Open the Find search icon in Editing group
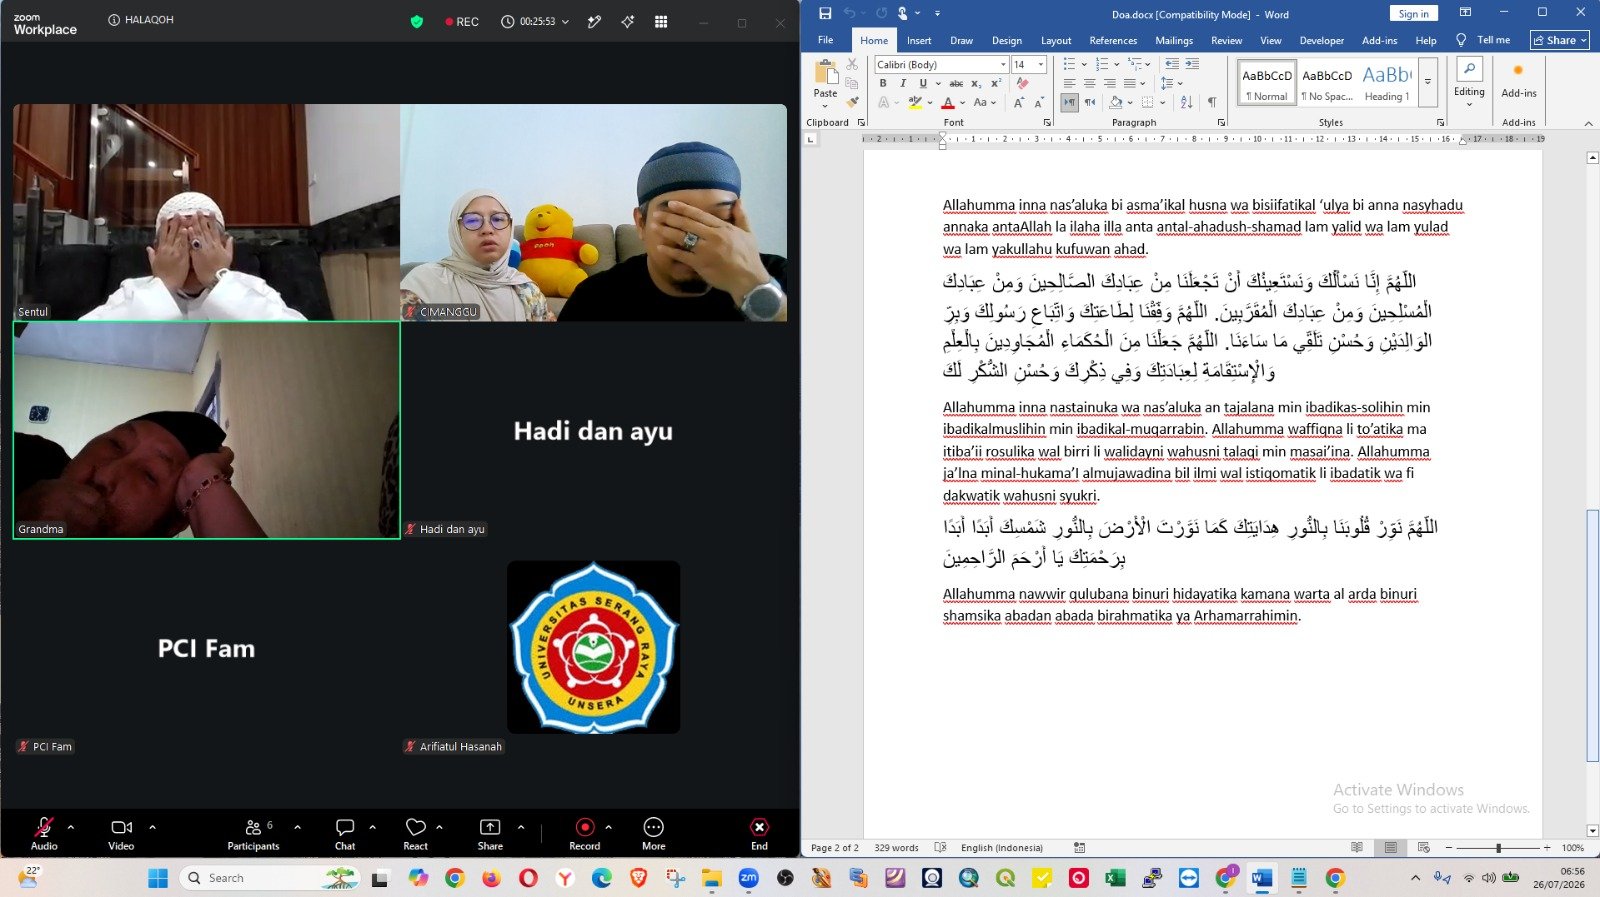The height and width of the screenshot is (897, 1600). coord(1469,69)
